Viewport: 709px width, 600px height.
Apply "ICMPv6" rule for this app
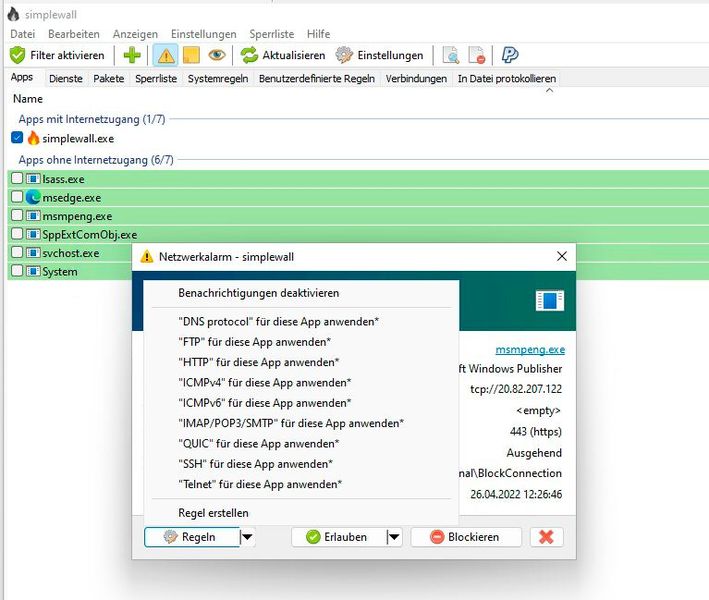coord(301,403)
